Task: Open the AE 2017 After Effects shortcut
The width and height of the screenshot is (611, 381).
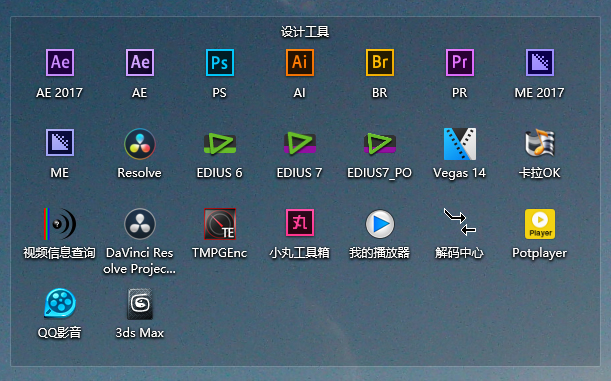Action: [x=60, y=62]
